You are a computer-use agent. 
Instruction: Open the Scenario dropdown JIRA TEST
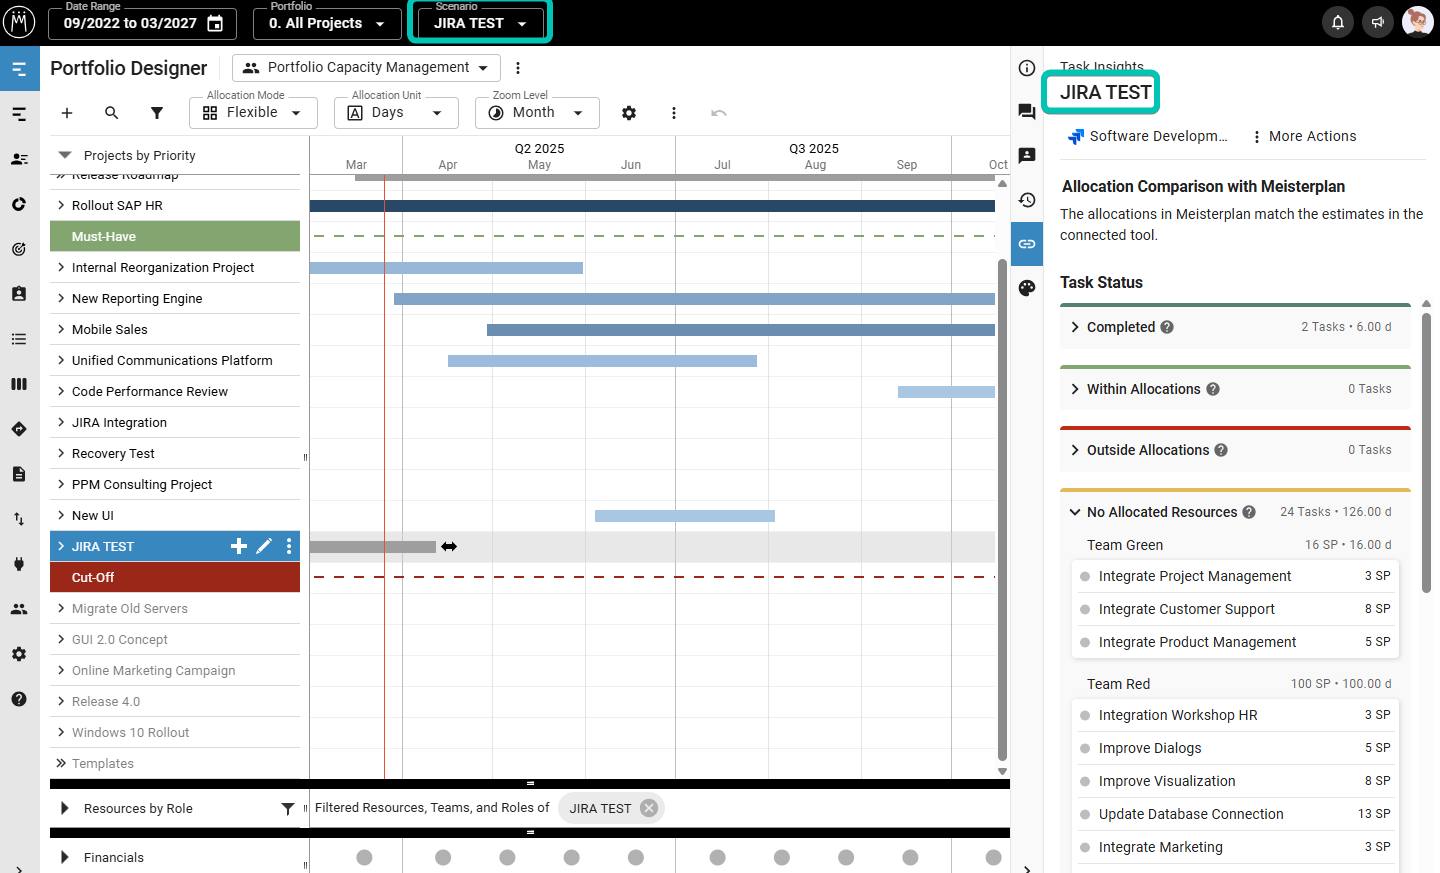click(x=481, y=23)
